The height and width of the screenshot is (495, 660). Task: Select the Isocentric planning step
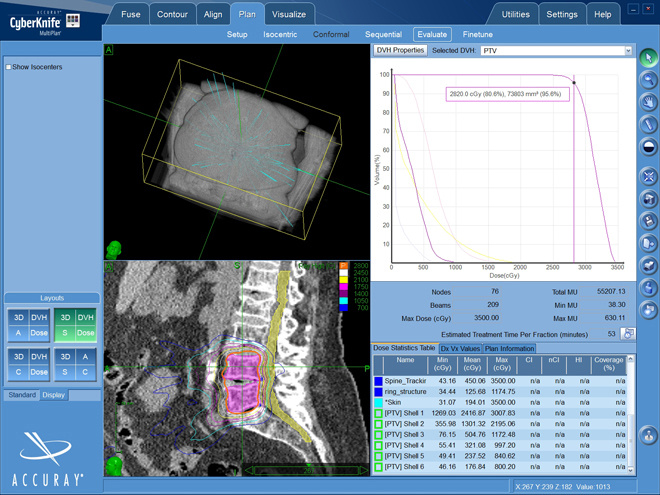(x=280, y=35)
